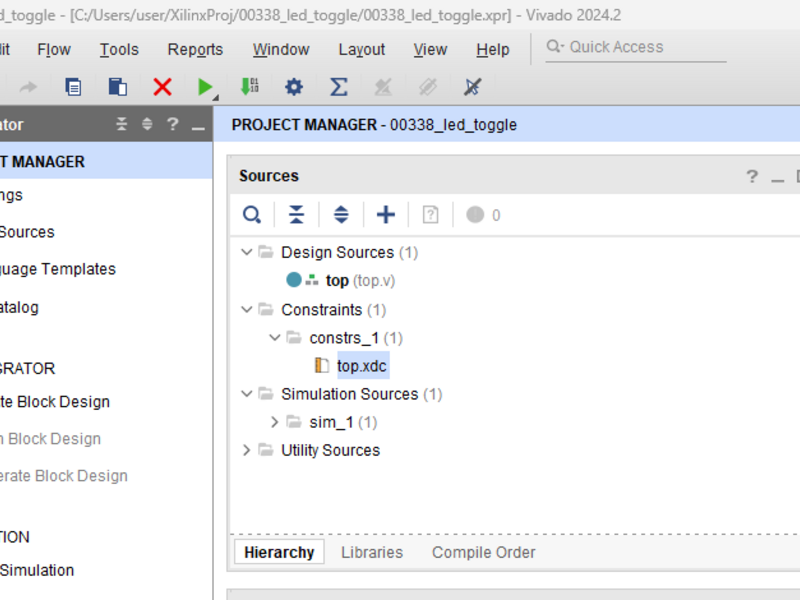800x600 pixels.
Task: Click the Generate Bitstream download icon
Action: click(x=249, y=87)
